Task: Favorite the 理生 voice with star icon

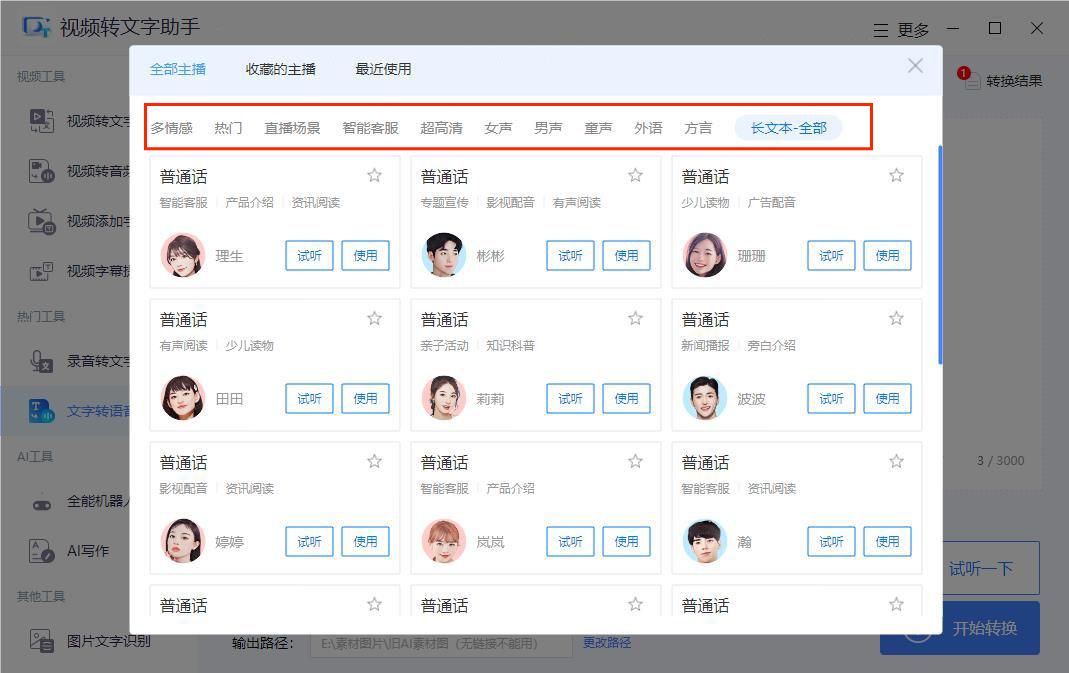Action: (374, 176)
